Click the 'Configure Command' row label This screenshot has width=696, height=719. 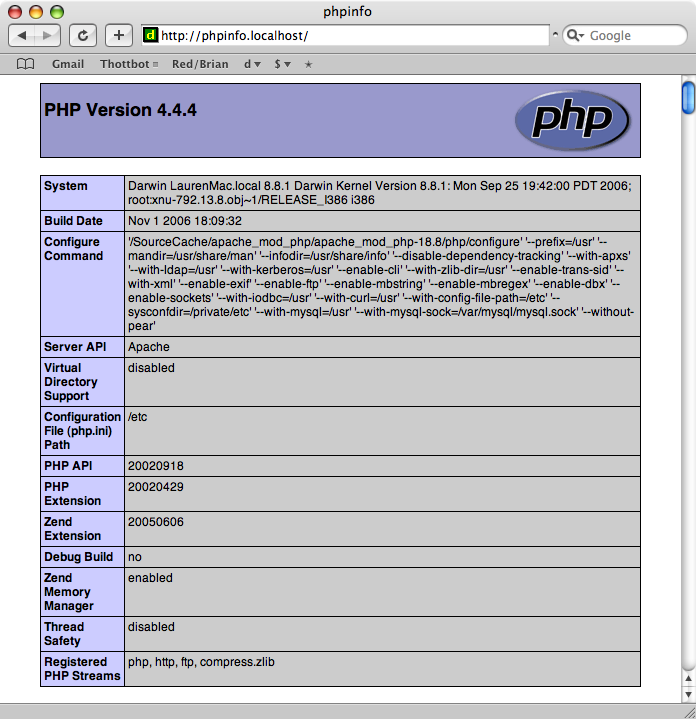point(73,249)
